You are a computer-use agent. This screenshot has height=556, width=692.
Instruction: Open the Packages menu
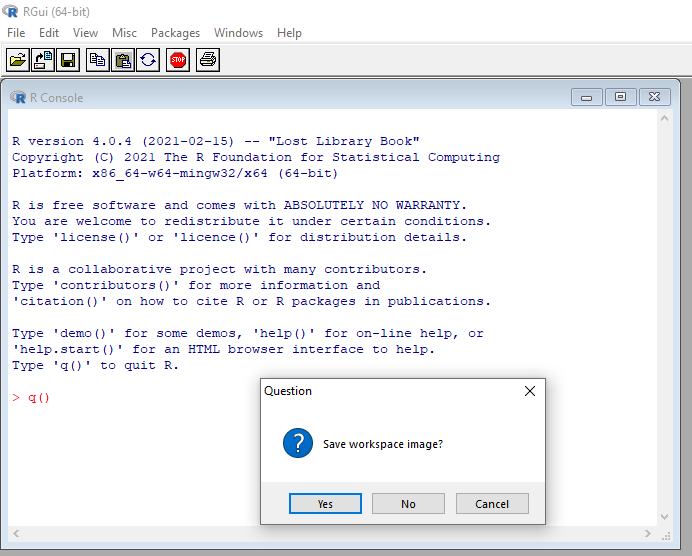(175, 33)
